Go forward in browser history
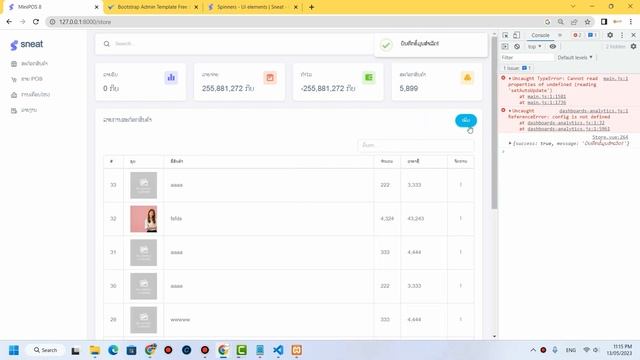Viewport: 640px width, 360px height. point(22,22)
